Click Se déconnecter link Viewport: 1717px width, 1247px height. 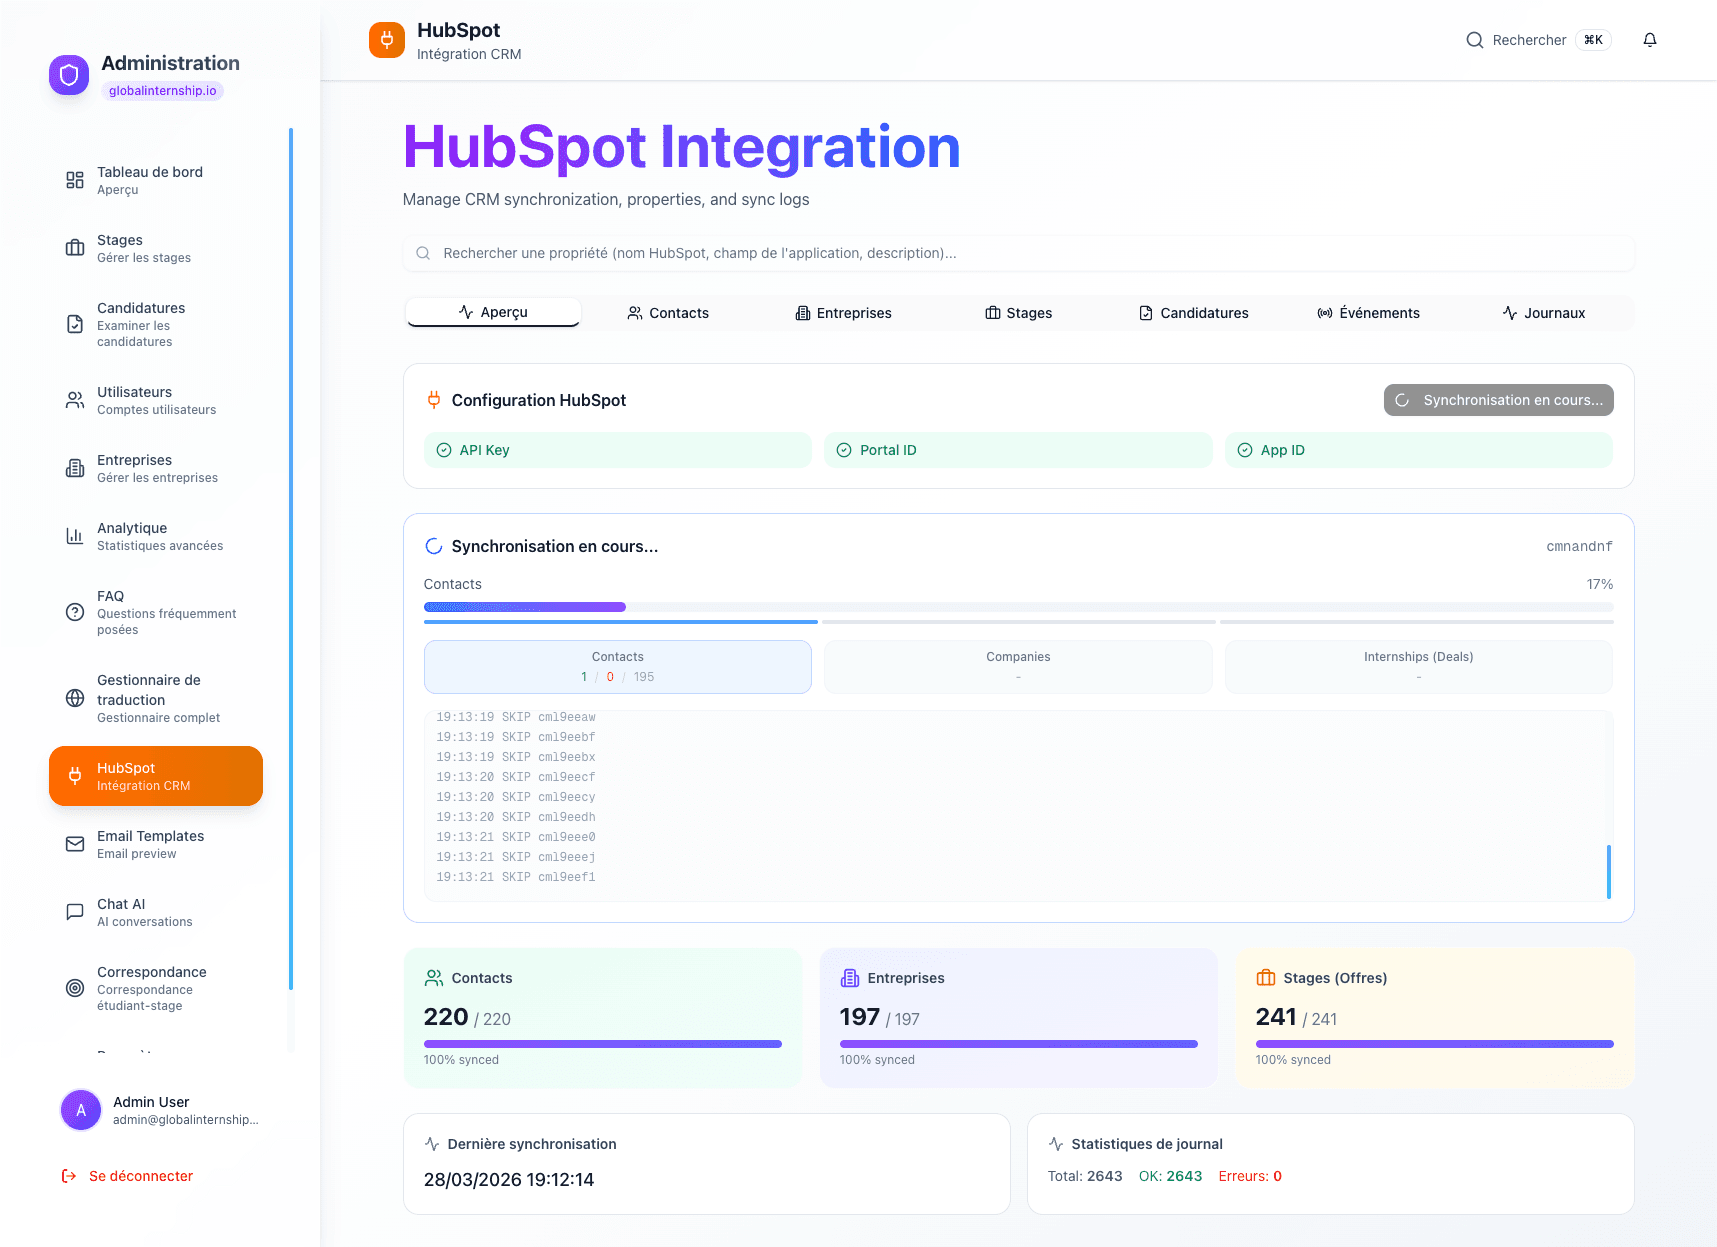141,1176
